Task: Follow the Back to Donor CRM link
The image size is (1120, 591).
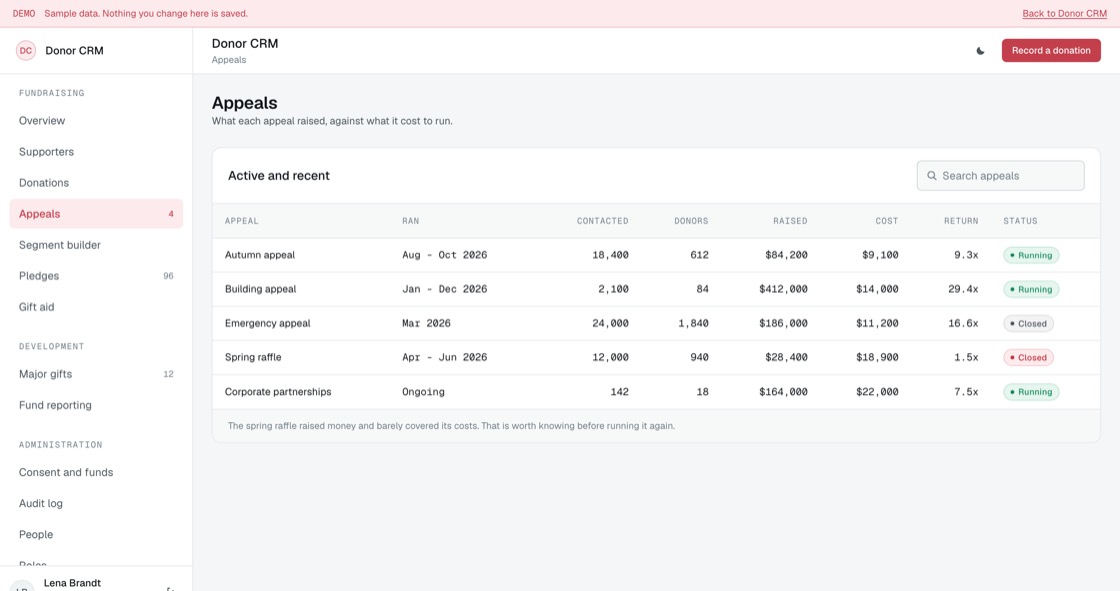Action: click(x=1064, y=14)
